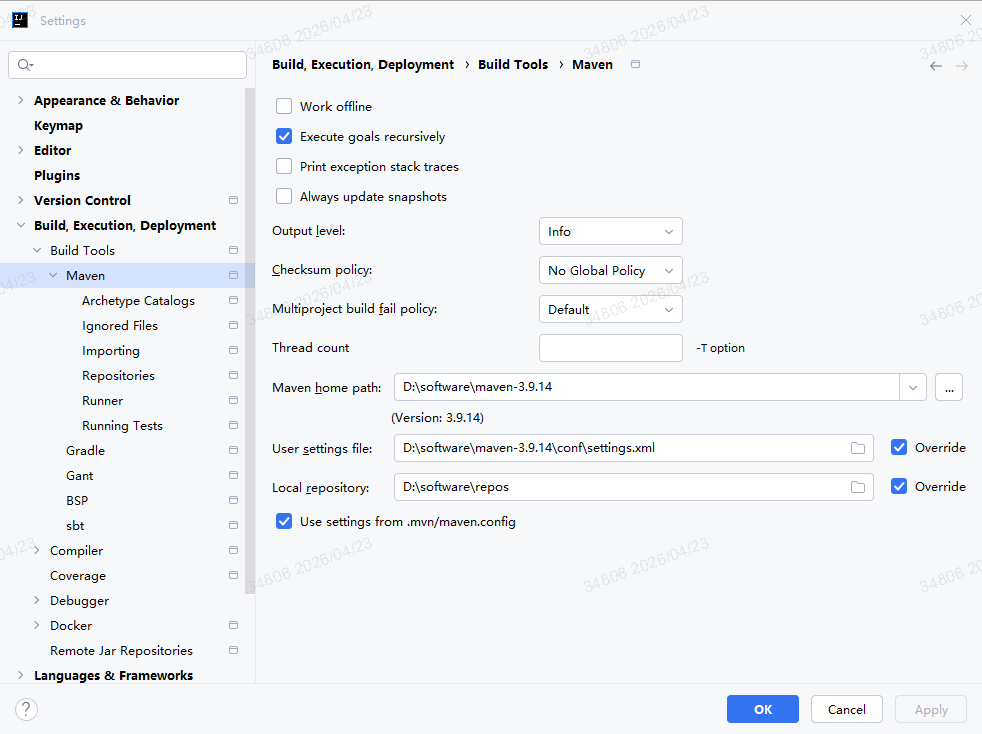
Task: Click project icon on BSP row
Action: pyautogui.click(x=234, y=501)
